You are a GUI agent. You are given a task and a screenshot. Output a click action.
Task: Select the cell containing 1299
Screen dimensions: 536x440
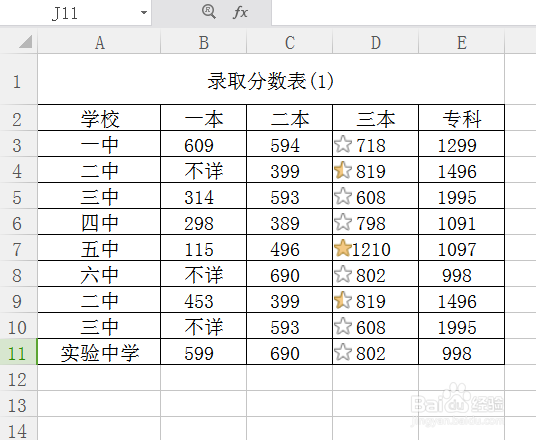click(461, 144)
